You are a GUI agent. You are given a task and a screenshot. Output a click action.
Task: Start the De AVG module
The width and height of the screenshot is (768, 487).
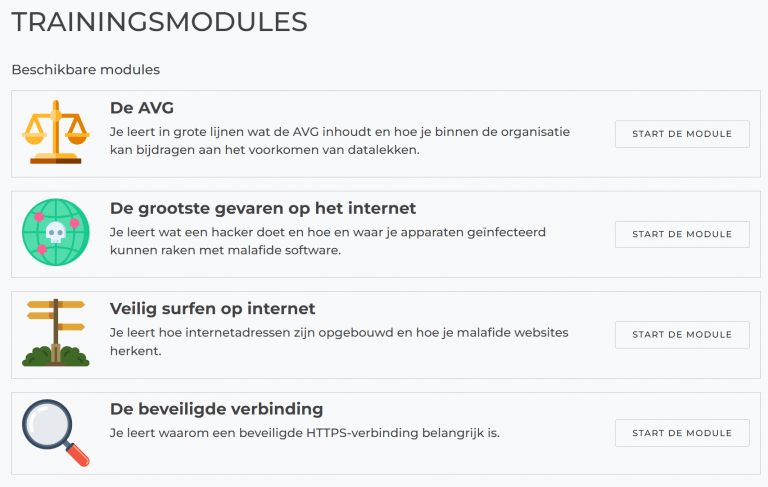[682, 134]
